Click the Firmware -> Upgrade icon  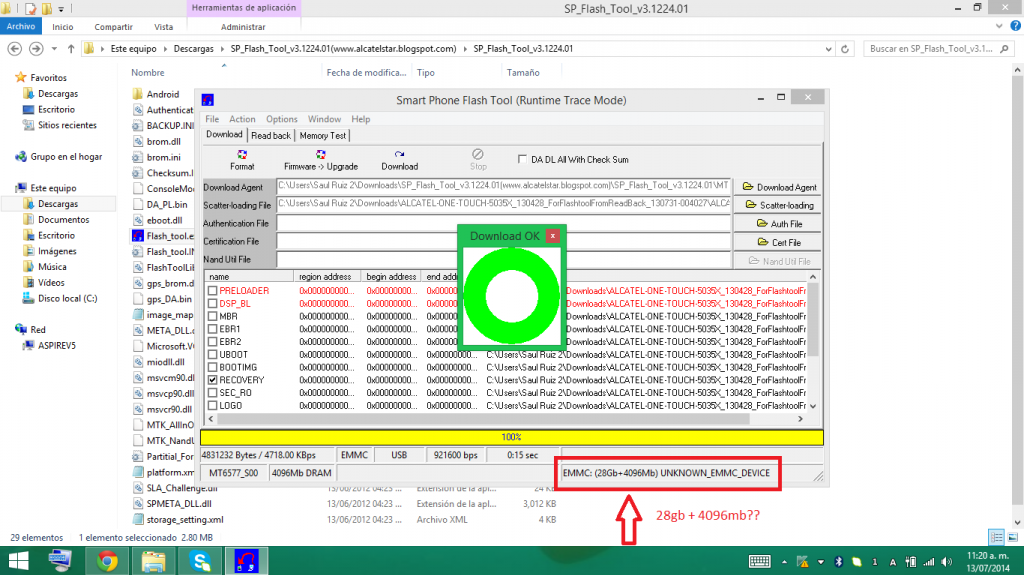[320, 155]
